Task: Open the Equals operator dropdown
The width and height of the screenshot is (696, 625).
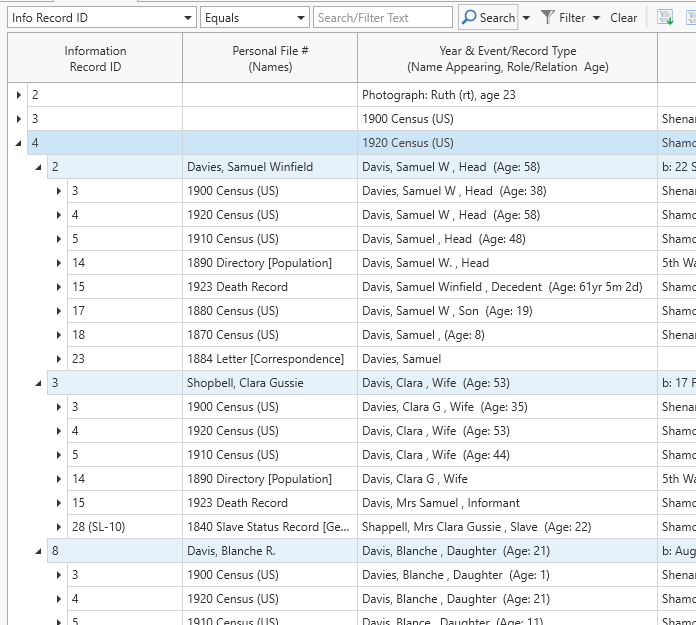Action: pos(301,18)
